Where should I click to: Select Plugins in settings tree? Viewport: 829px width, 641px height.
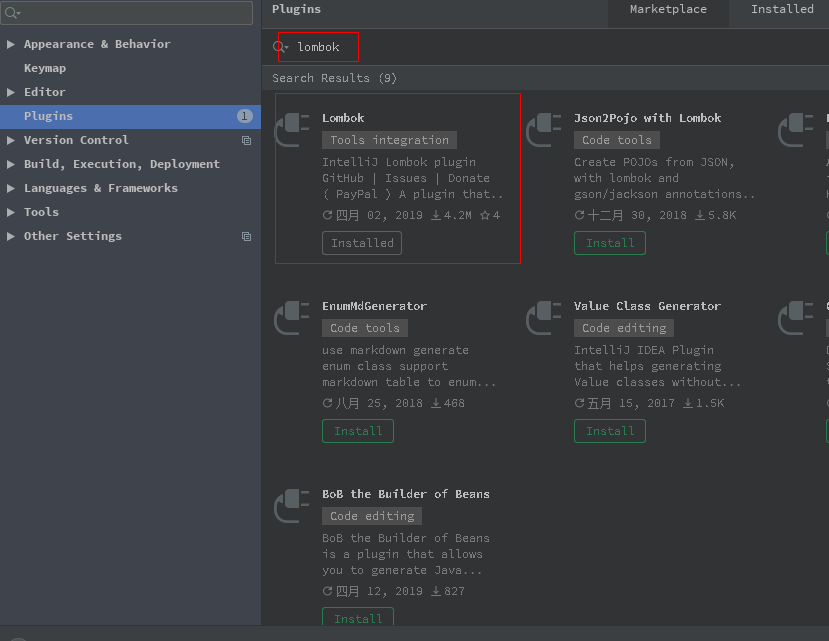pos(130,116)
